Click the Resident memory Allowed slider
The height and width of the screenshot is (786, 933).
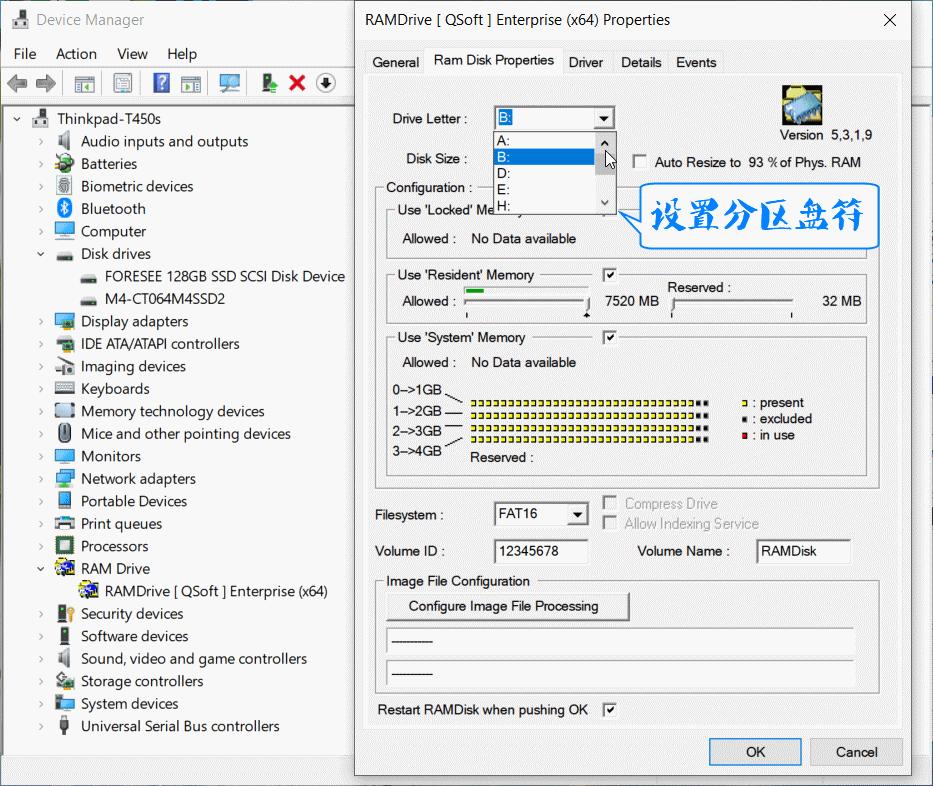(x=526, y=301)
